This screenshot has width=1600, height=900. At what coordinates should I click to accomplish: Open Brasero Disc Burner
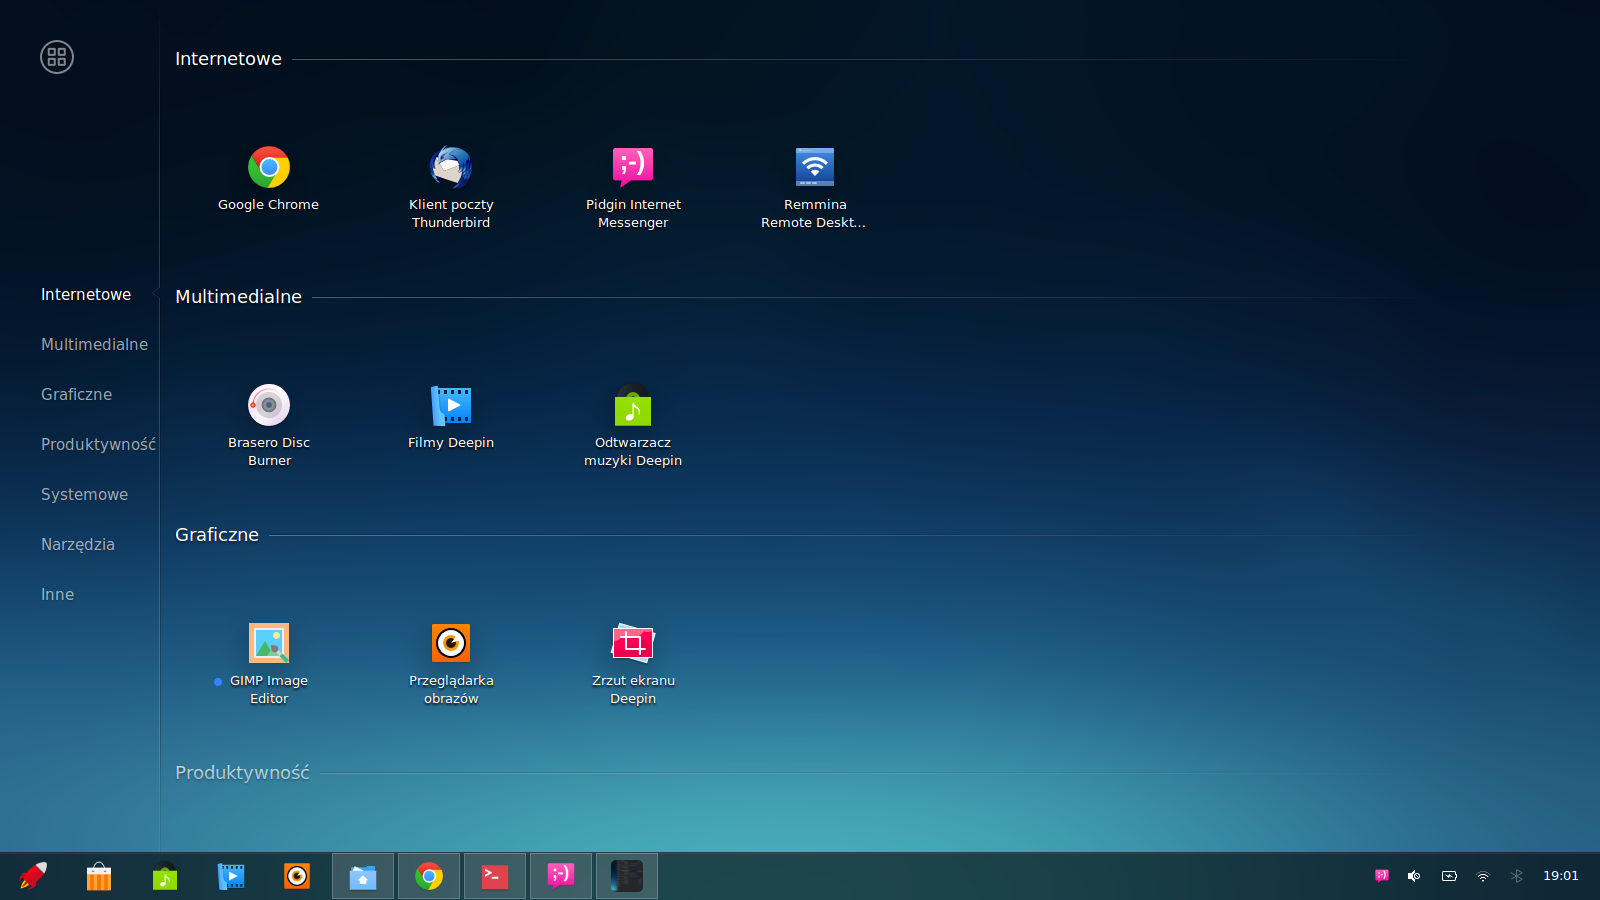(x=269, y=405)
